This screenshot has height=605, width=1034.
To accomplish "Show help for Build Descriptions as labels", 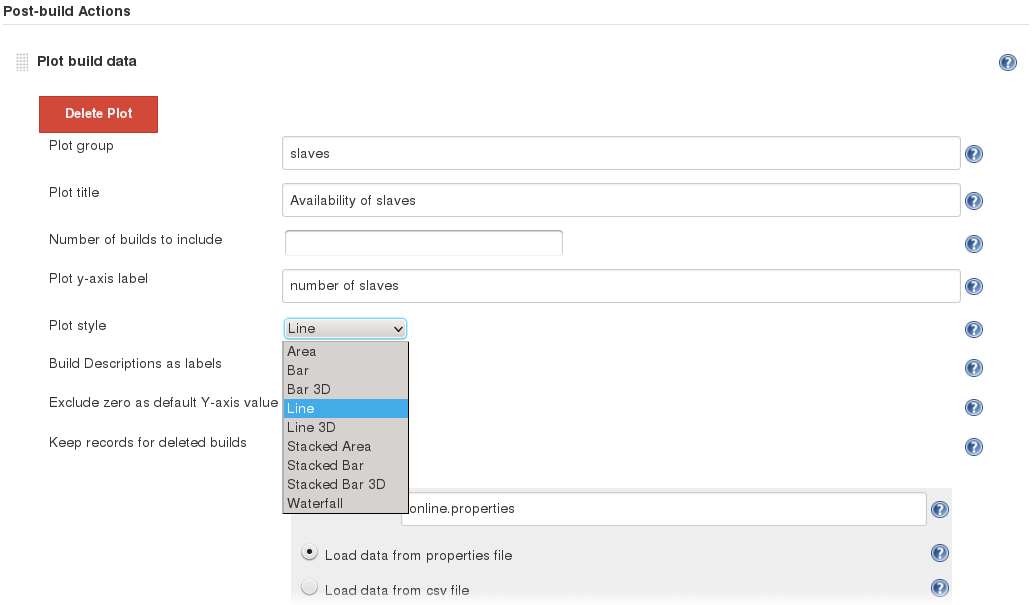I will coord(974,368).
